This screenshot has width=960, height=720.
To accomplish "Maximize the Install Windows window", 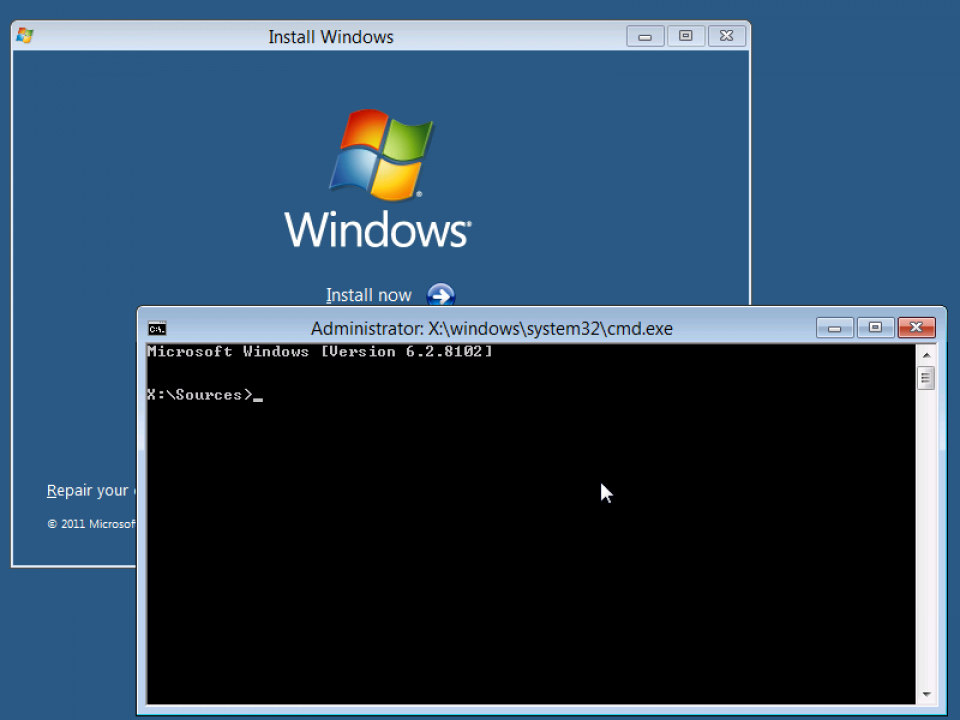I will (686, 36).
